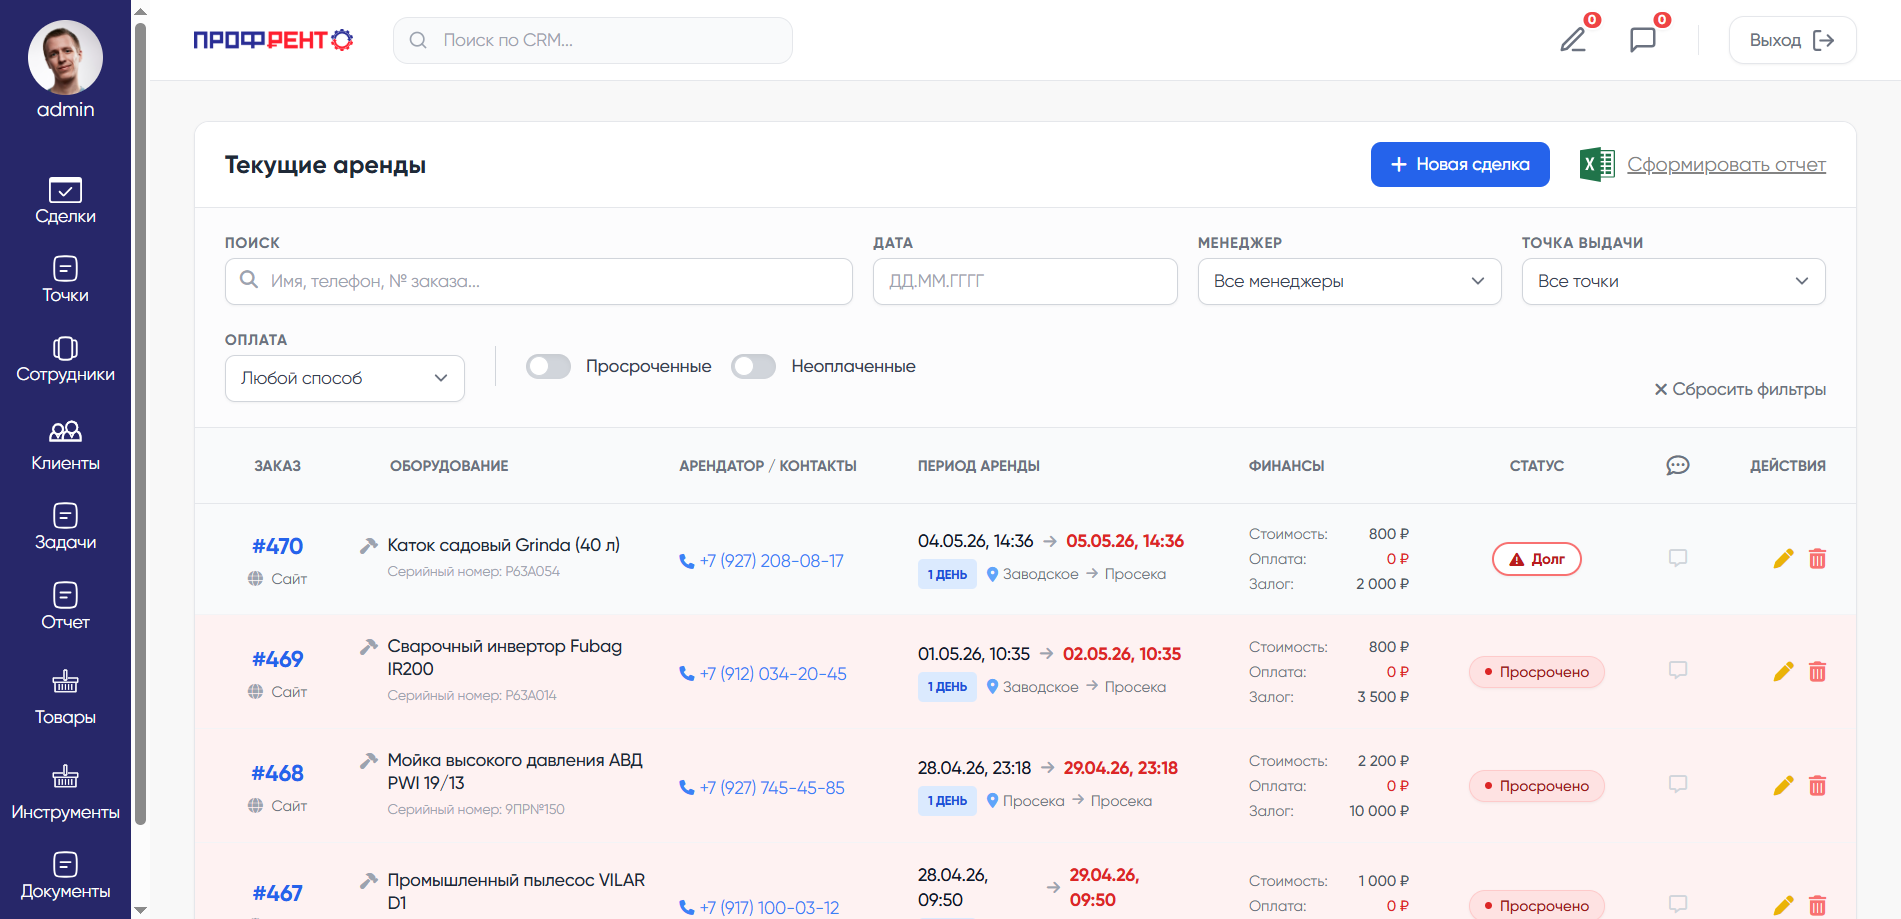Image resolution: width=1901 pixels, height=919 pixels.
Task: Open the Любой способ payment dropdown
Action: tap(345, 378)
